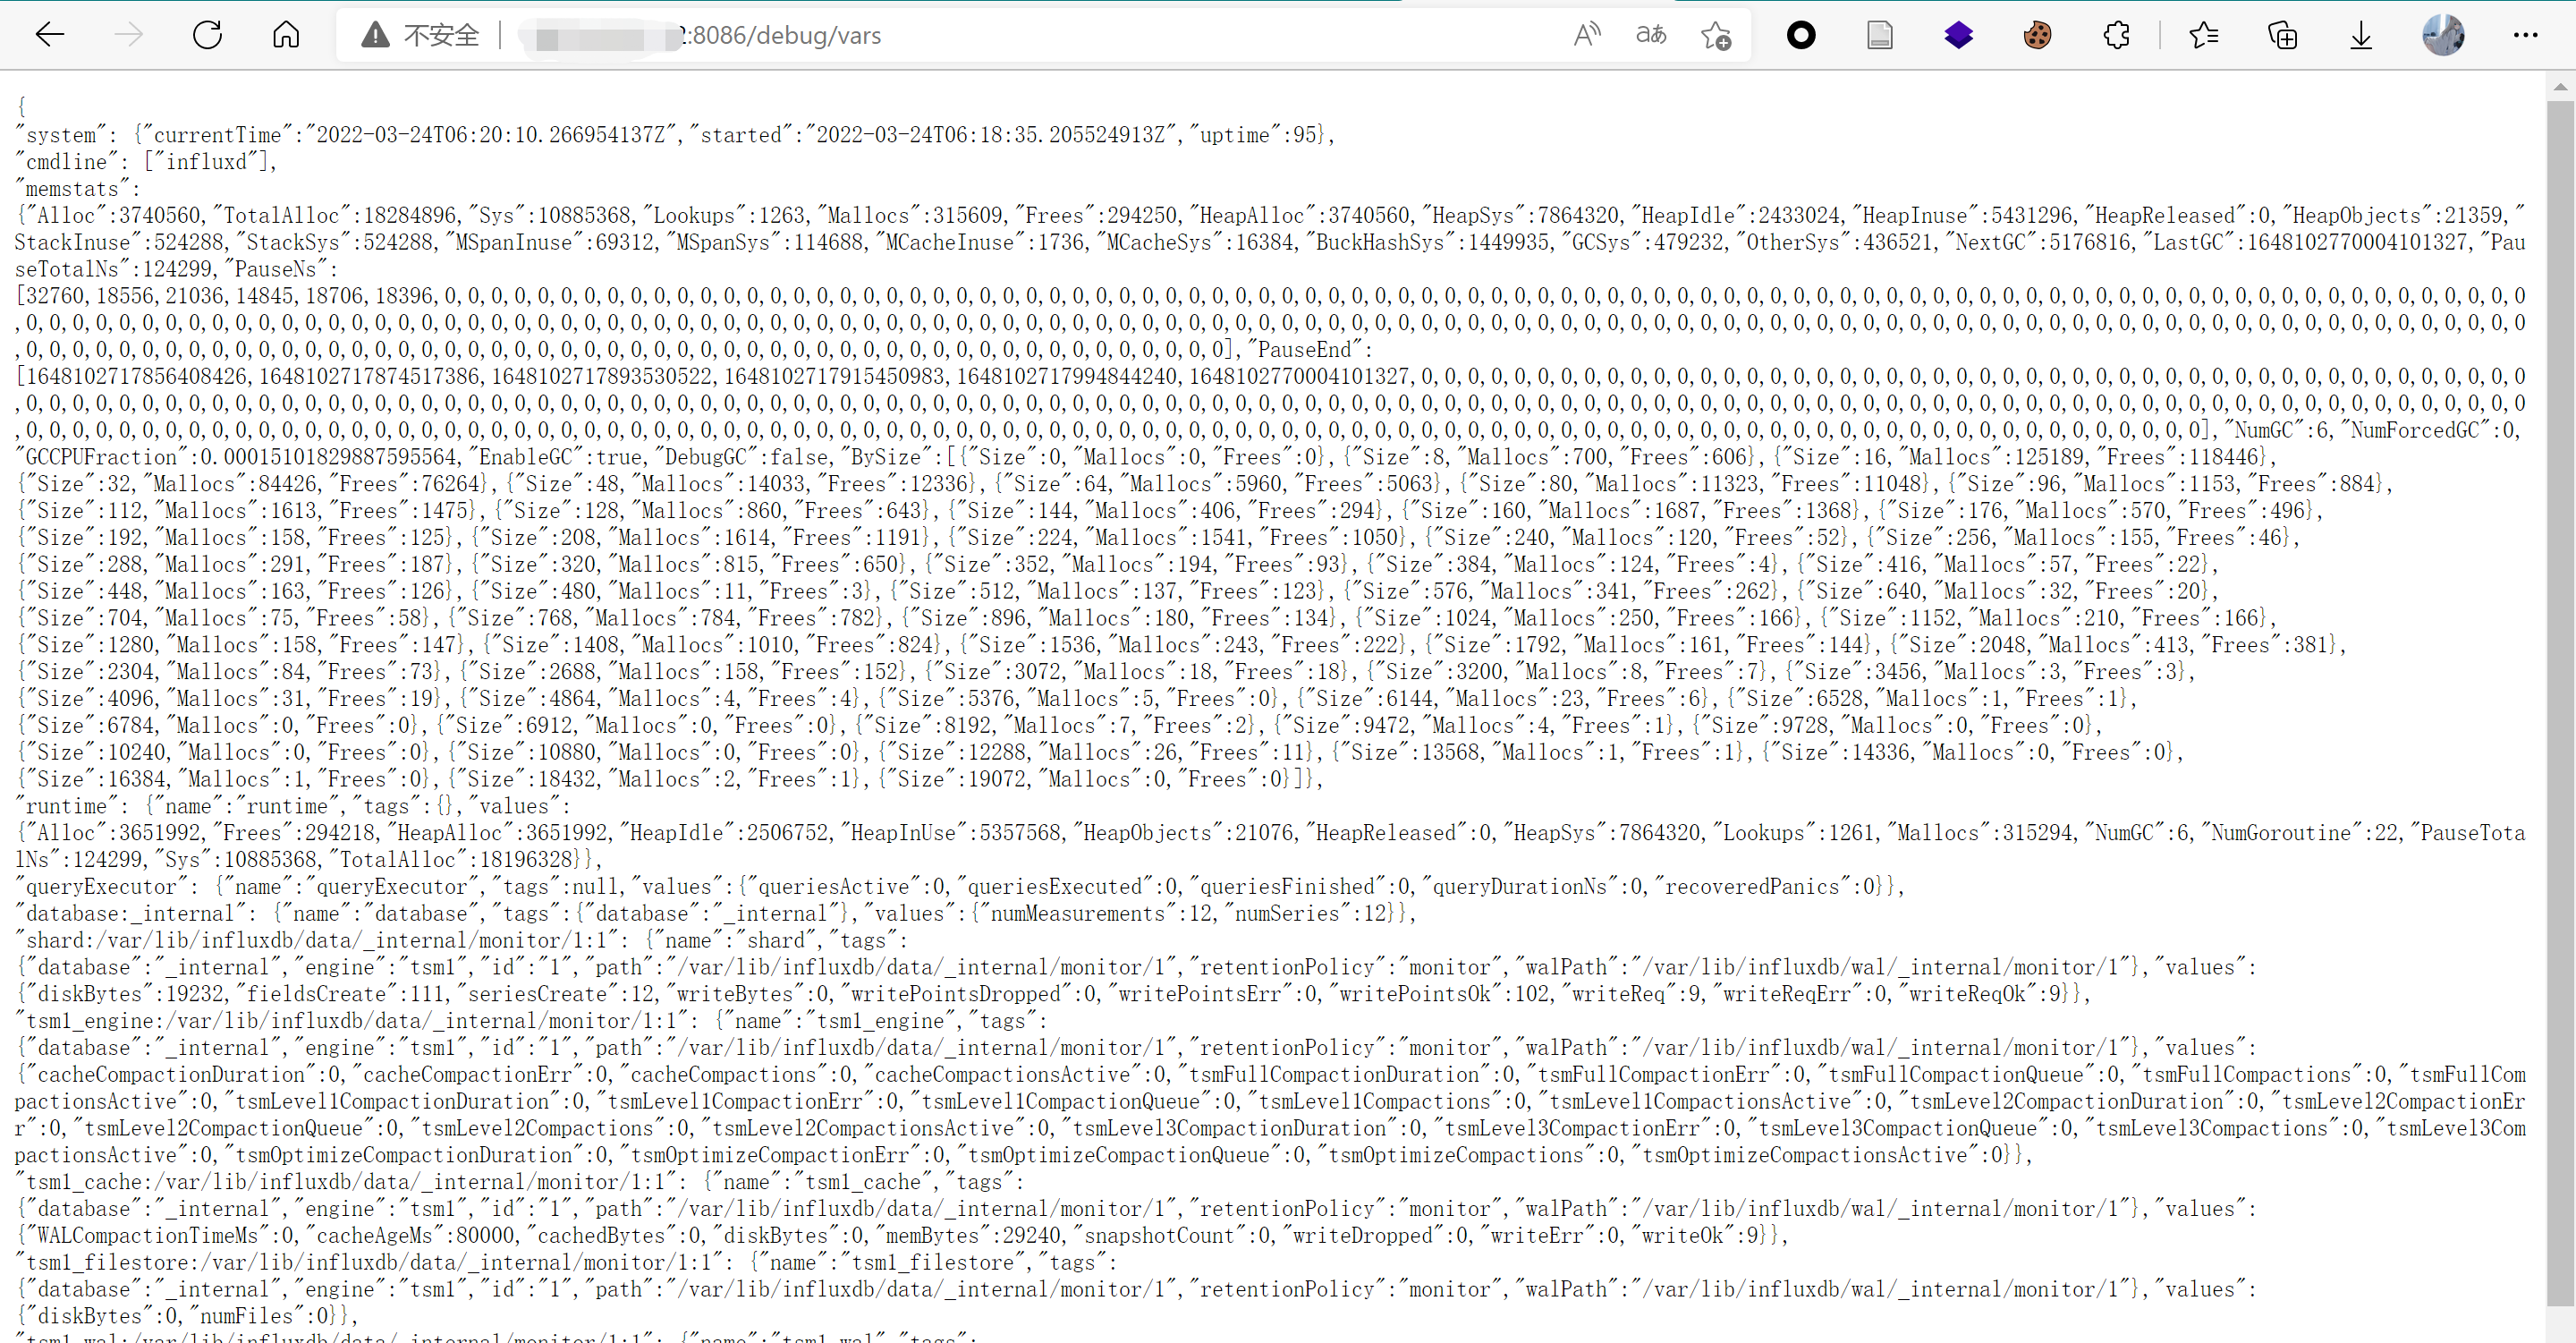
Task: Open the Extensions puzzle menu
Action: coord(2116,35)
